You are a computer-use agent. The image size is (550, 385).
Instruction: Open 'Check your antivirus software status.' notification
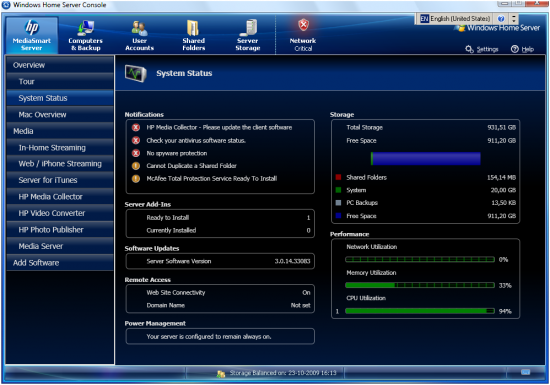point(196,141)
